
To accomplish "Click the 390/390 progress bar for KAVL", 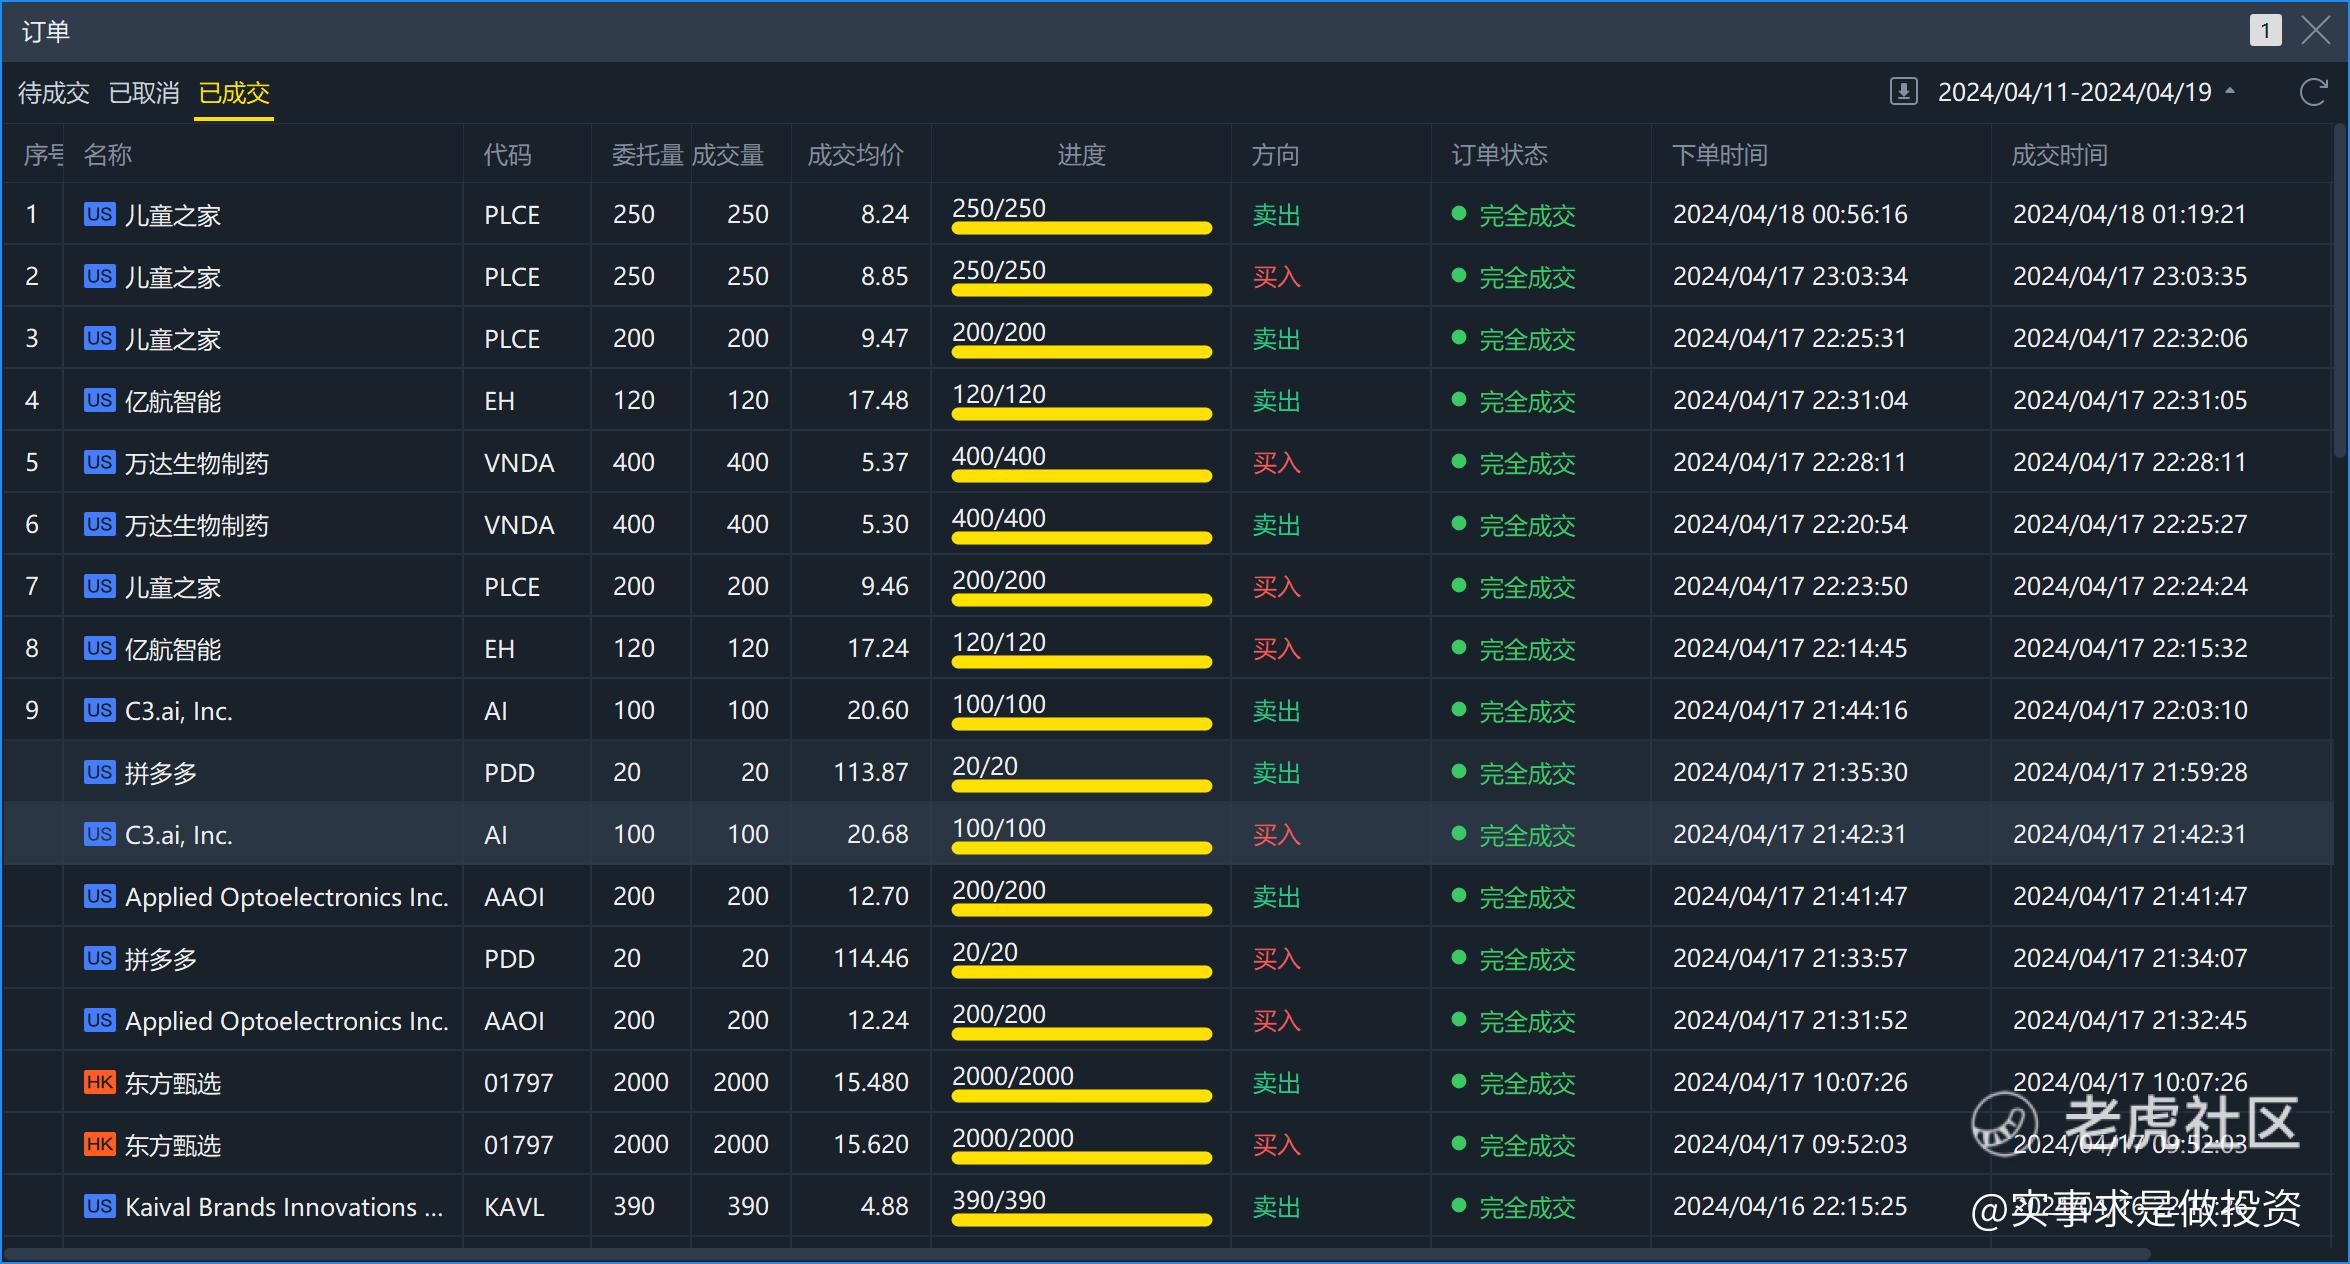I will (1082, 1220).
